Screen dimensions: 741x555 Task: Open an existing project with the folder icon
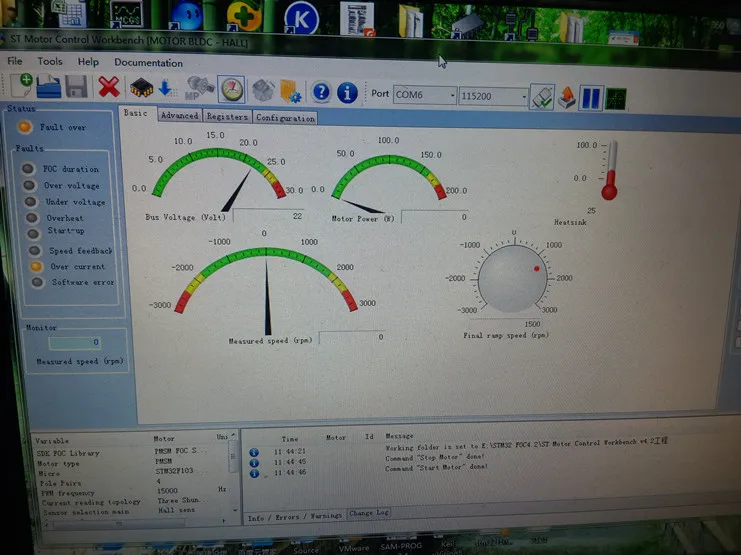point(48,87)
